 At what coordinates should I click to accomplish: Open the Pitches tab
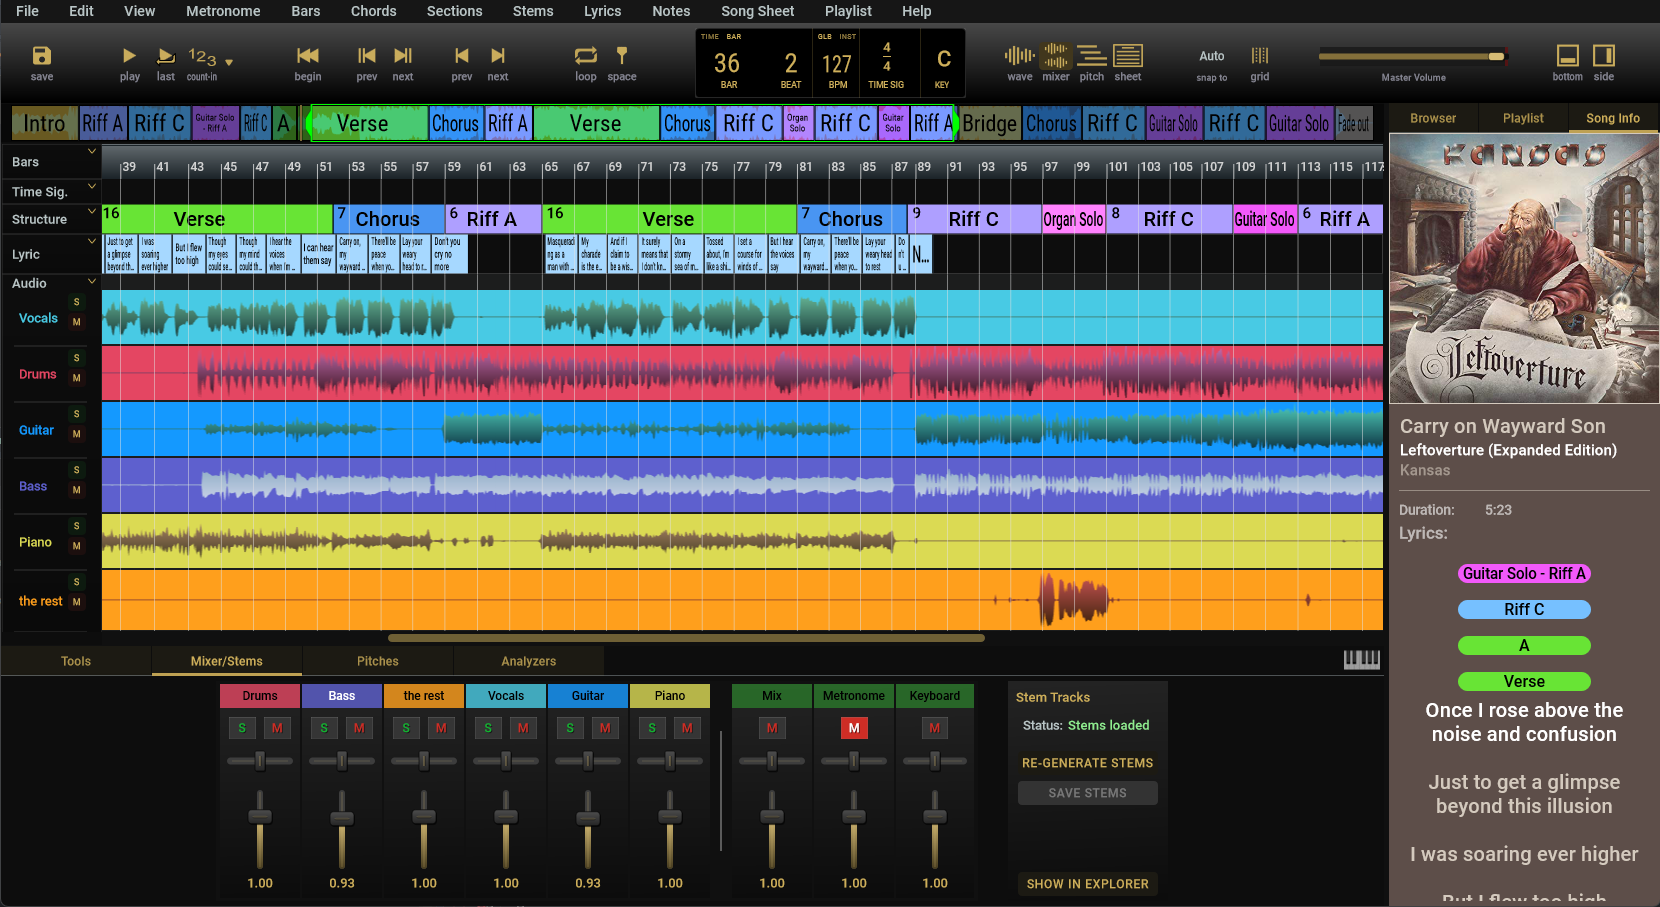377,661
